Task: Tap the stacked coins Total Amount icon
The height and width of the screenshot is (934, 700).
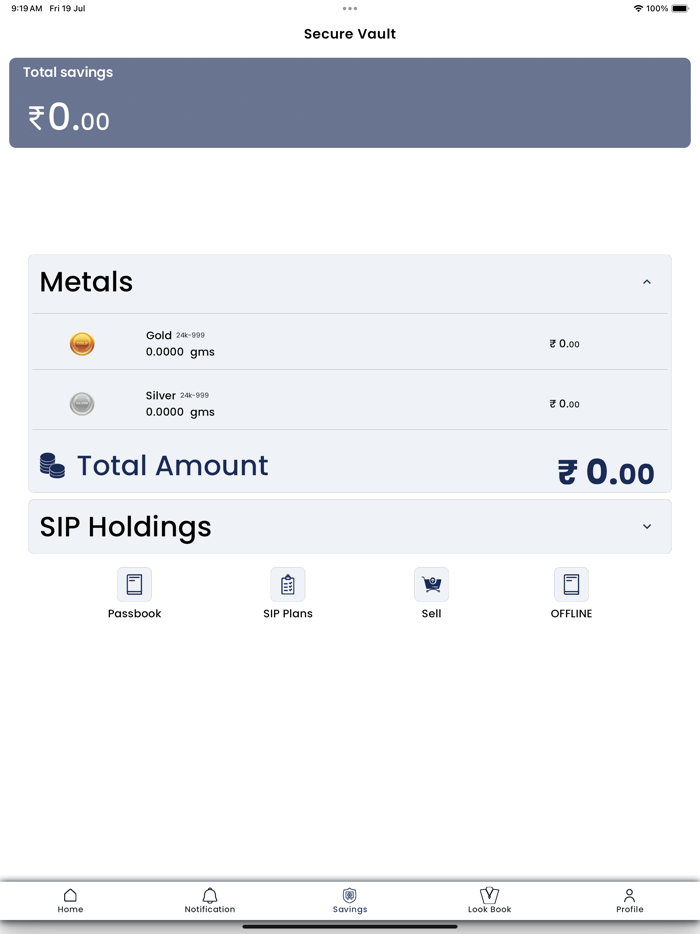Action: point(52,466)
